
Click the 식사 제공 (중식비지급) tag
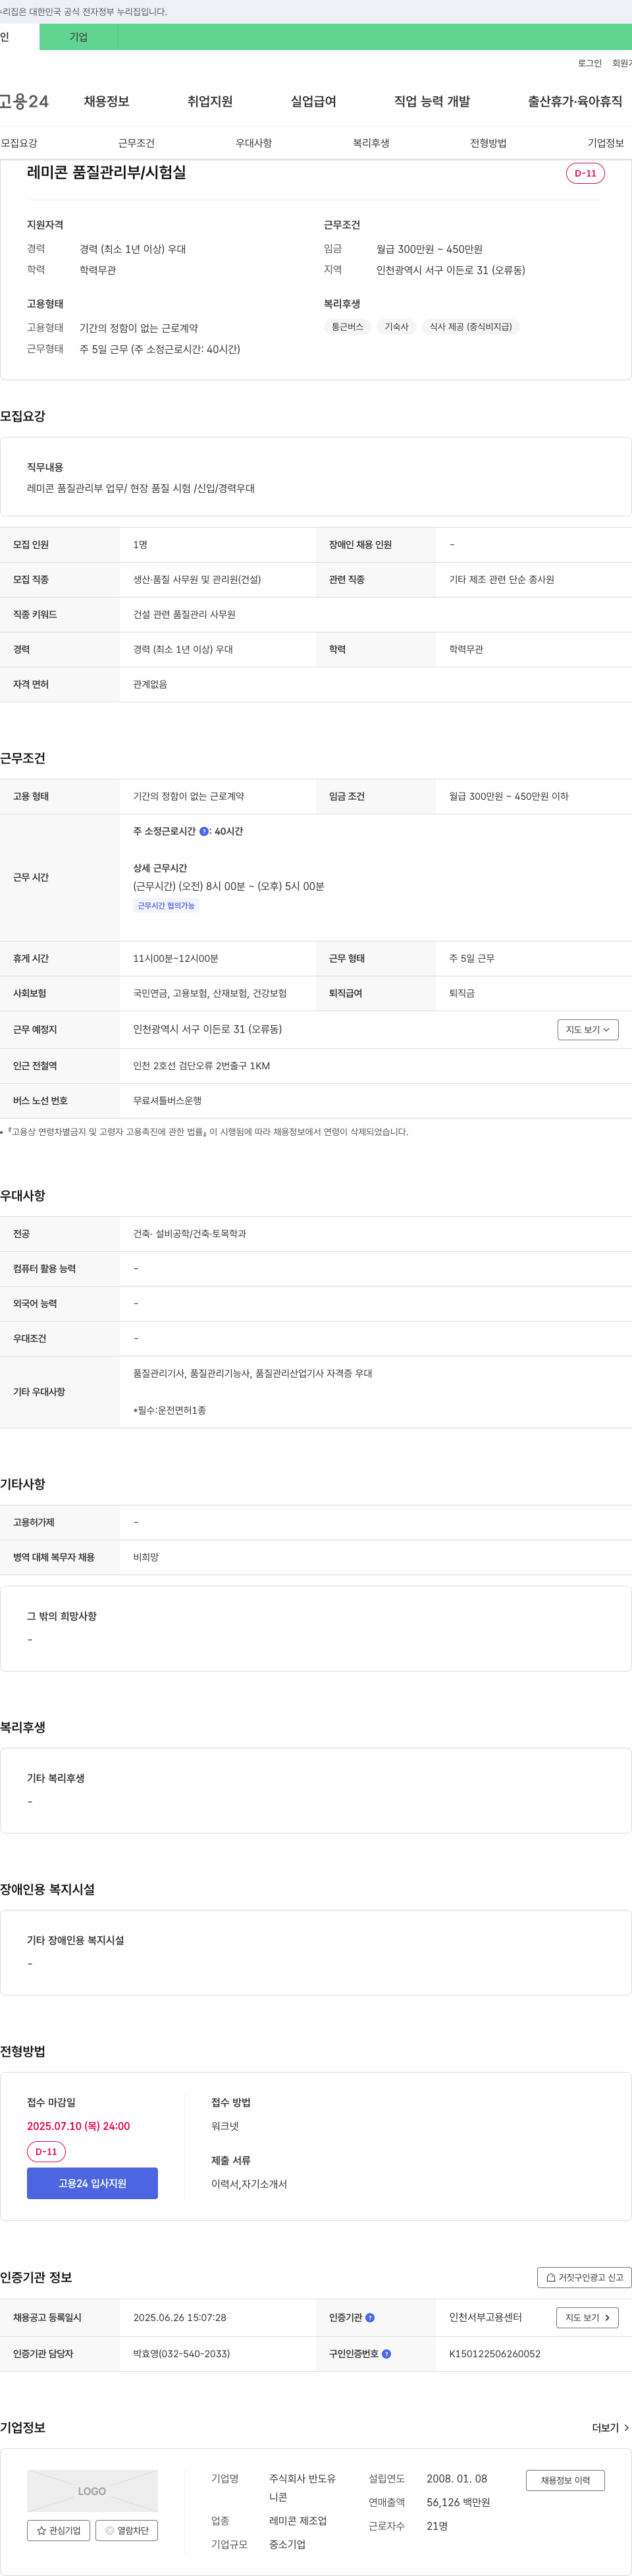(471, 327)
